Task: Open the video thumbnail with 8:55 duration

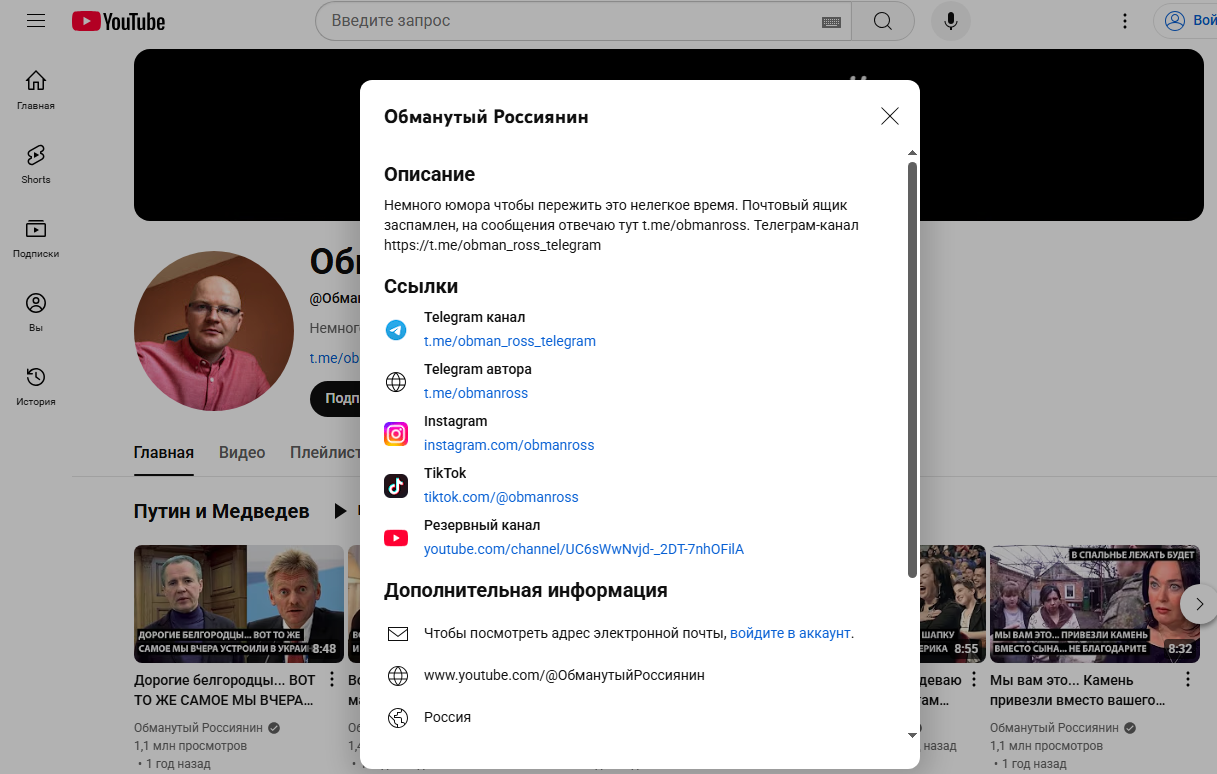Action: tap(953, 604)
